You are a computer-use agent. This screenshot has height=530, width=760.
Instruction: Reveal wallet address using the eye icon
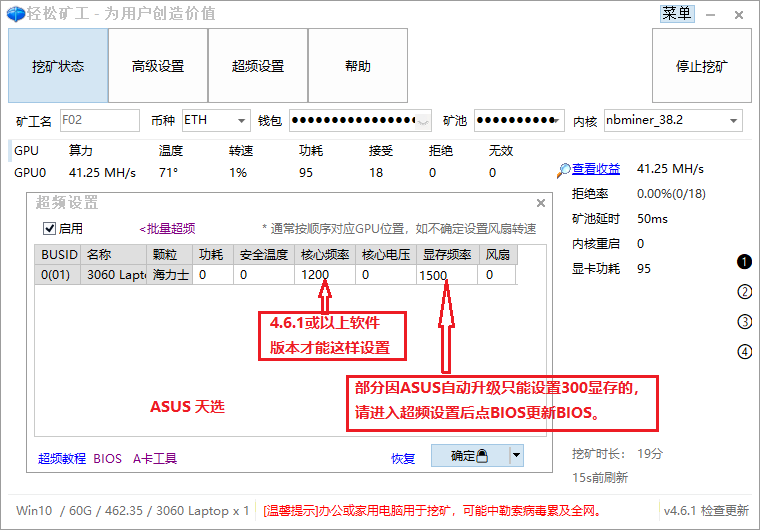click(423, 121)
